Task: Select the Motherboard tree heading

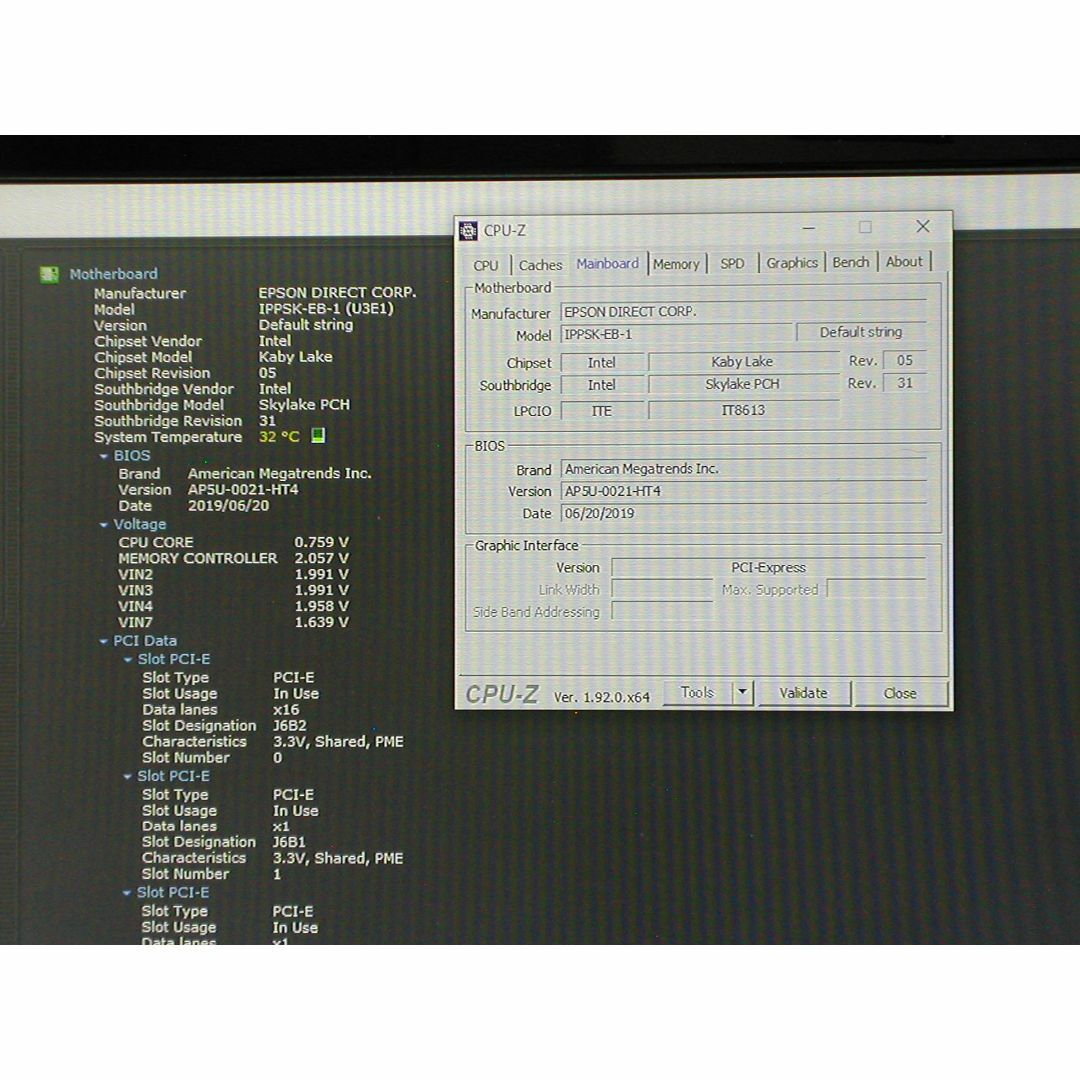Action: 113,274
